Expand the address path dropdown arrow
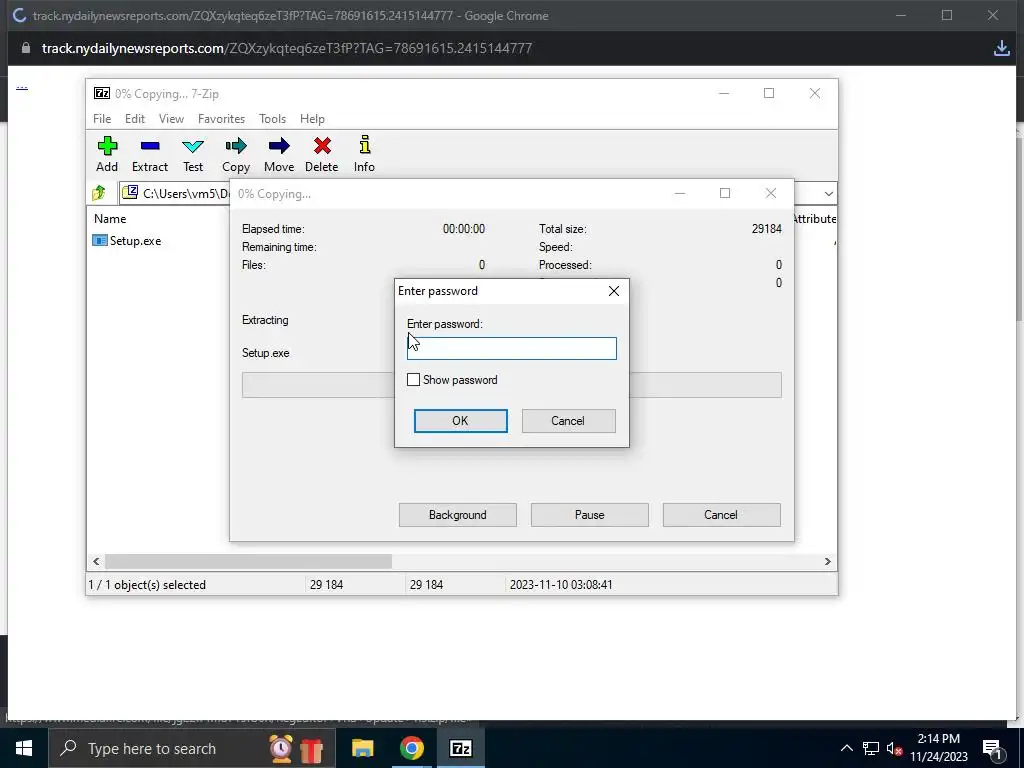The image size is (1024, 768). point(828,193)
